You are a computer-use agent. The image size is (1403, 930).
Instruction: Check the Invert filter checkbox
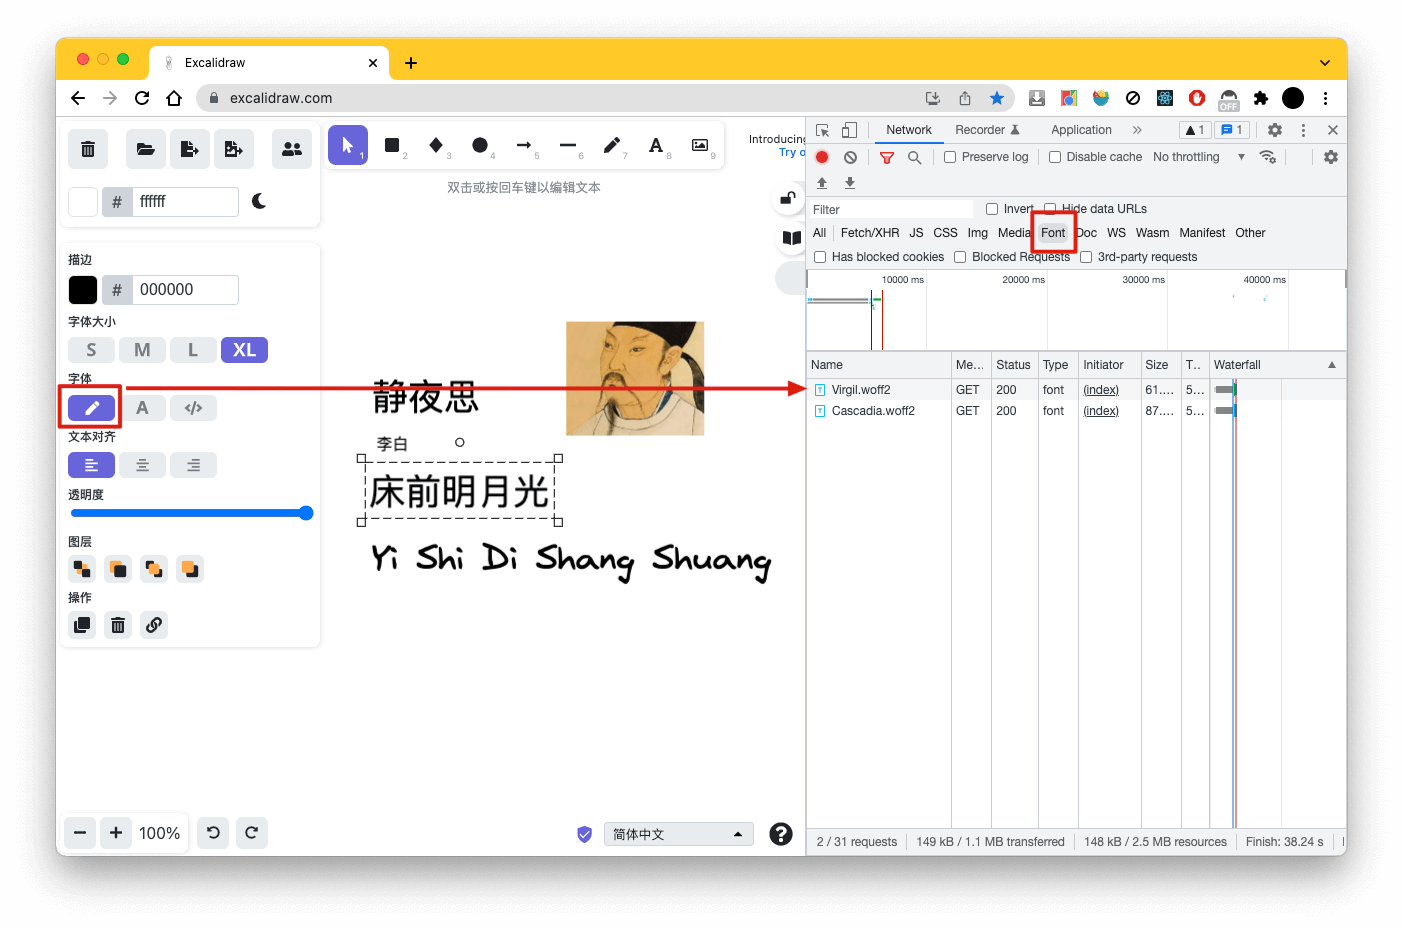(992, 209)
